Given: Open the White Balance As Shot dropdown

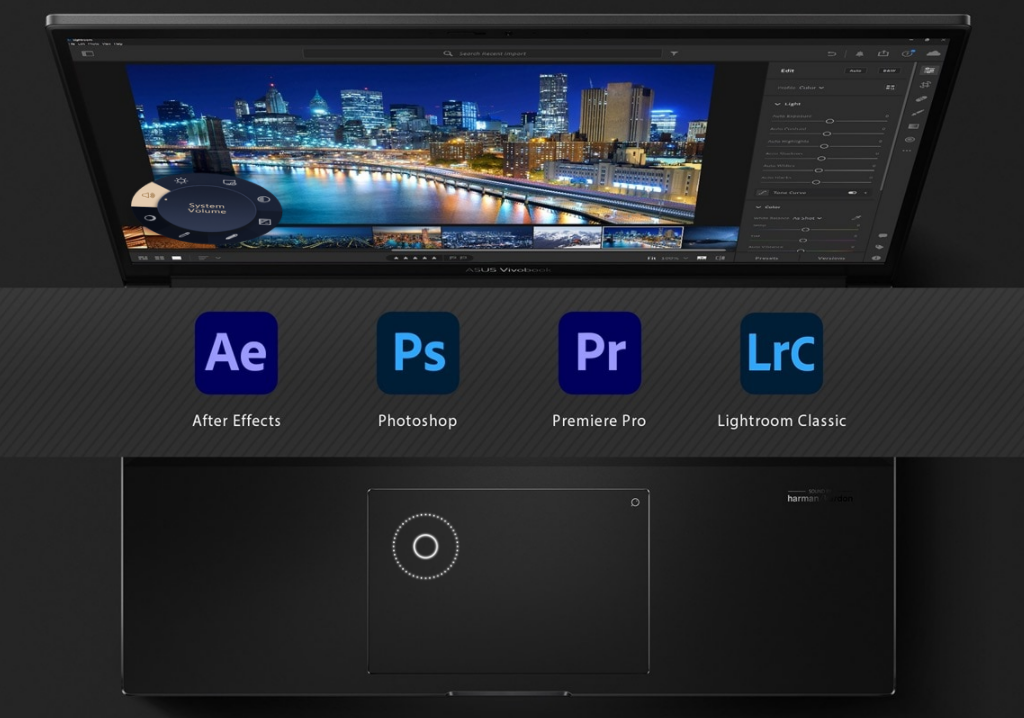Looking at the screenshot, I should point(806,218).
